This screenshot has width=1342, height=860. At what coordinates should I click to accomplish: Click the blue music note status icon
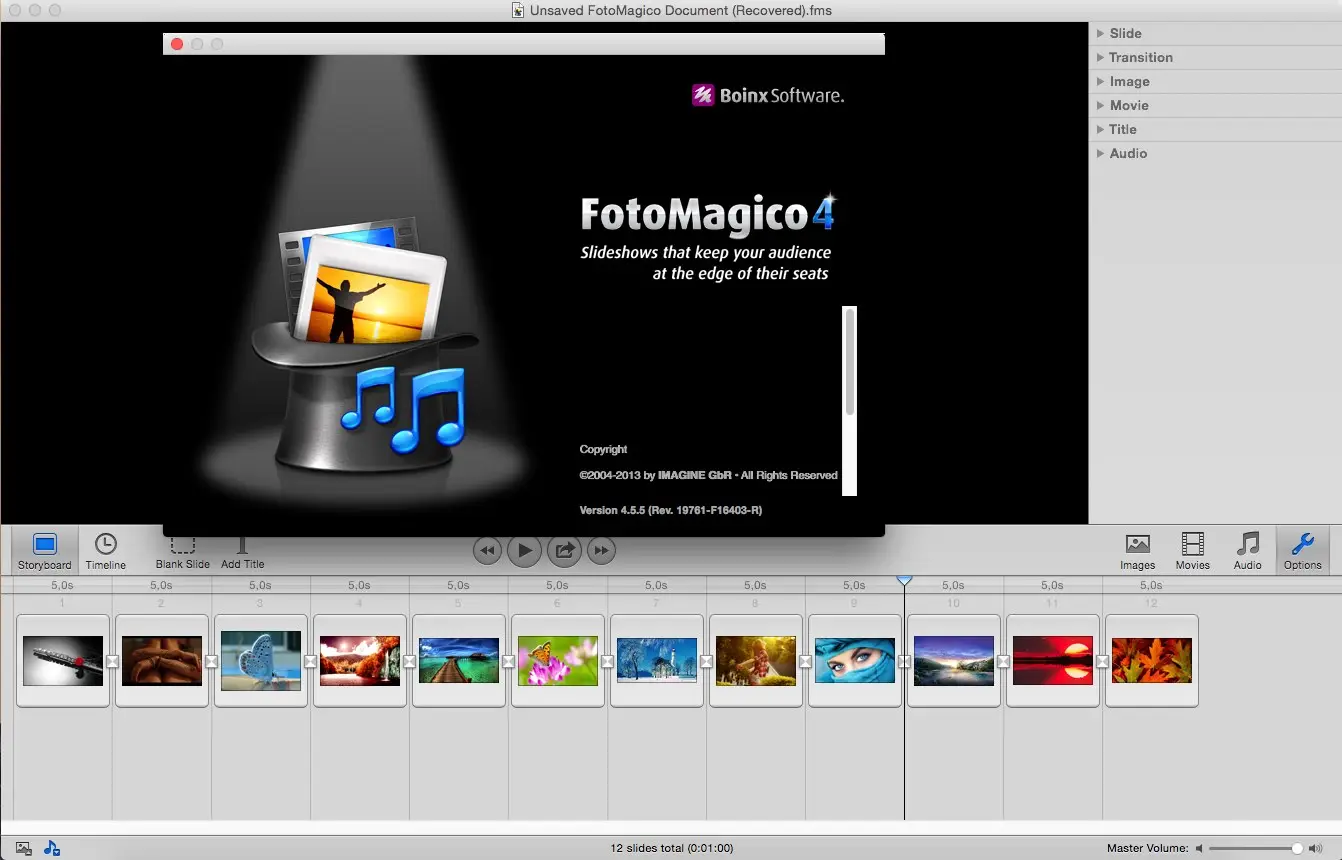[x=52, y=848]
